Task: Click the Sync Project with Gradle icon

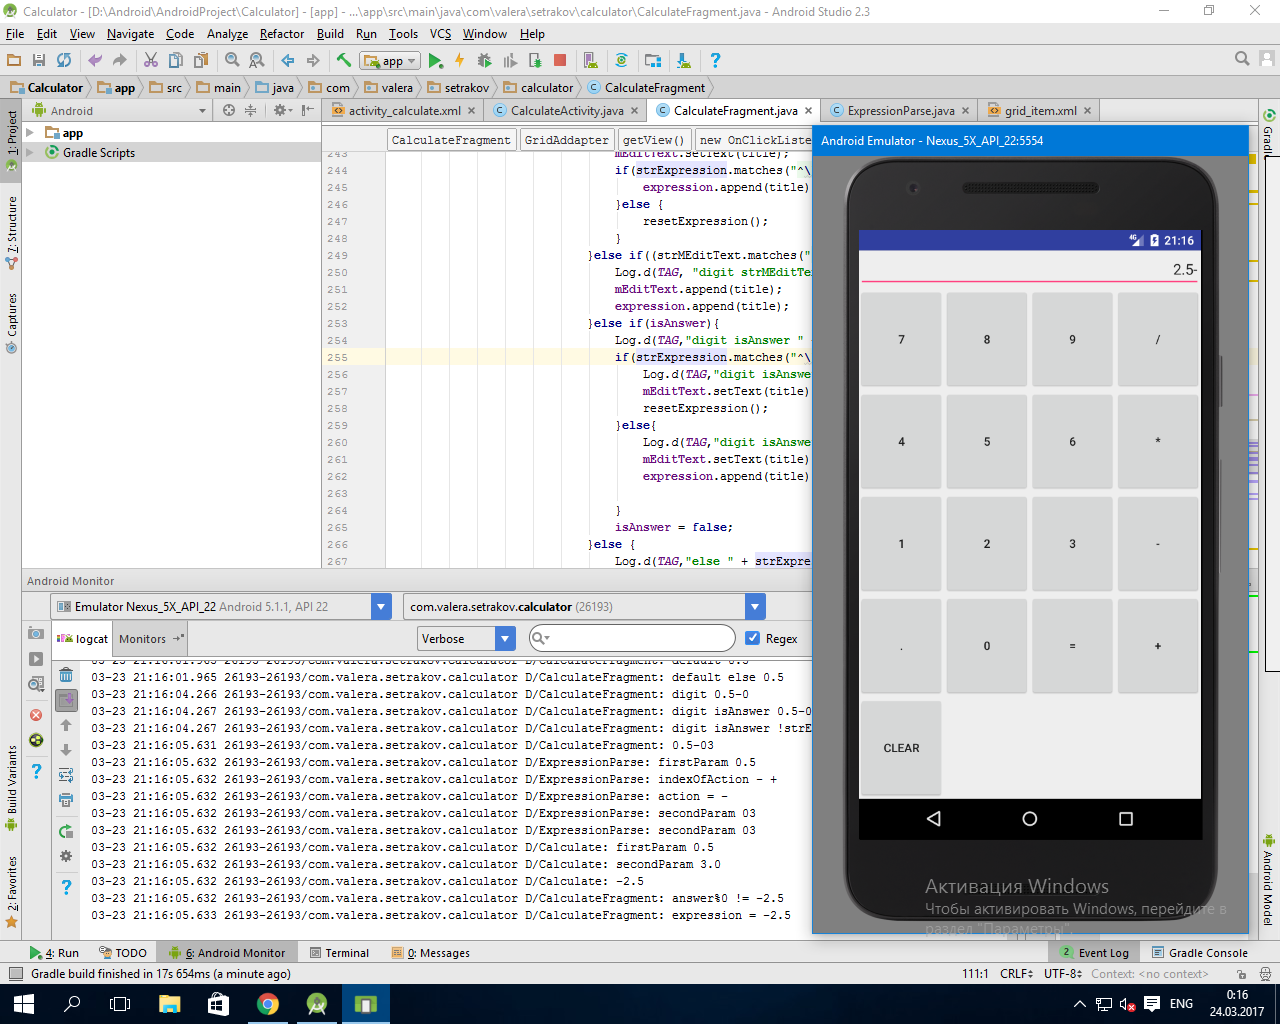Action: pyautogui.click(x=621, y=61)
